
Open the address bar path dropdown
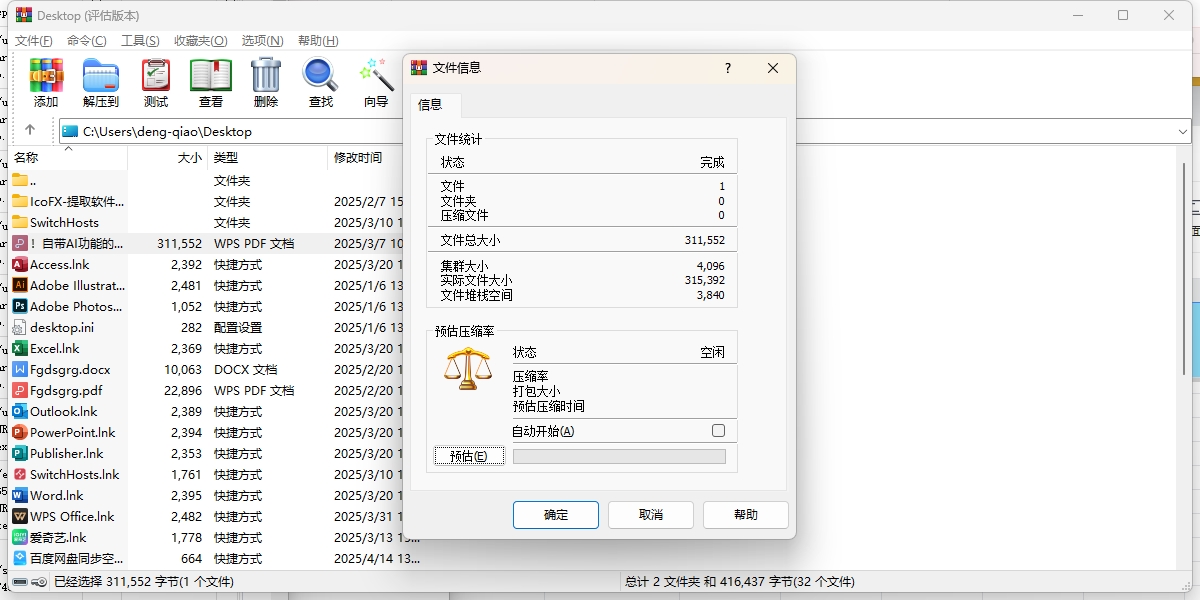click(x=1184, y=130)
